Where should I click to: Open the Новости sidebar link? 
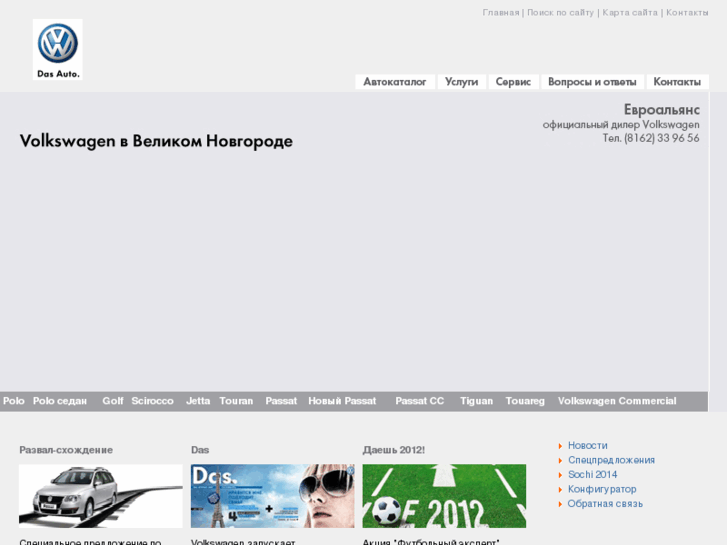tap(587, 445)
